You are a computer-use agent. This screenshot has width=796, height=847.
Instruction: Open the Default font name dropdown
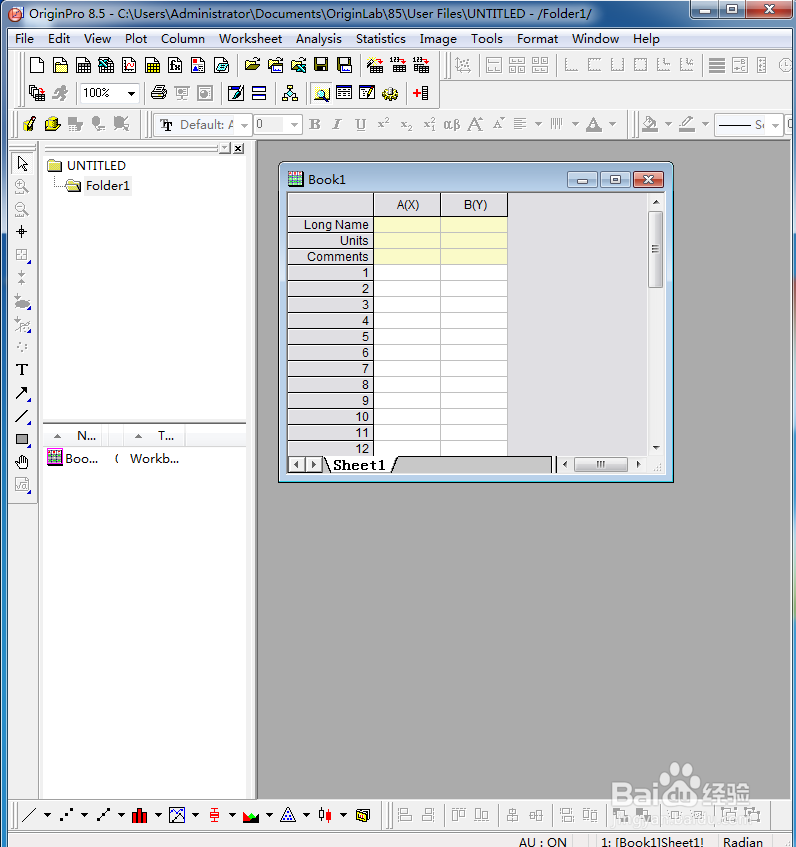coord(244,125)
